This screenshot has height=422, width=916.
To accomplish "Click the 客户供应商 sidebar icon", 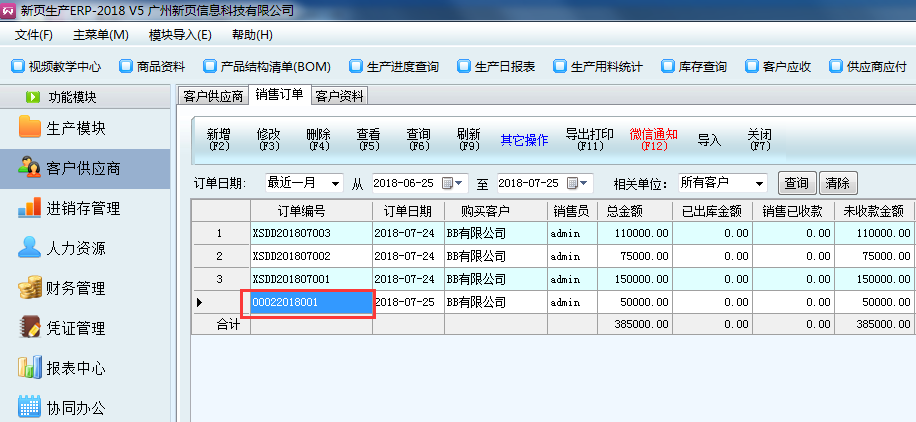I will pos(29,168).
